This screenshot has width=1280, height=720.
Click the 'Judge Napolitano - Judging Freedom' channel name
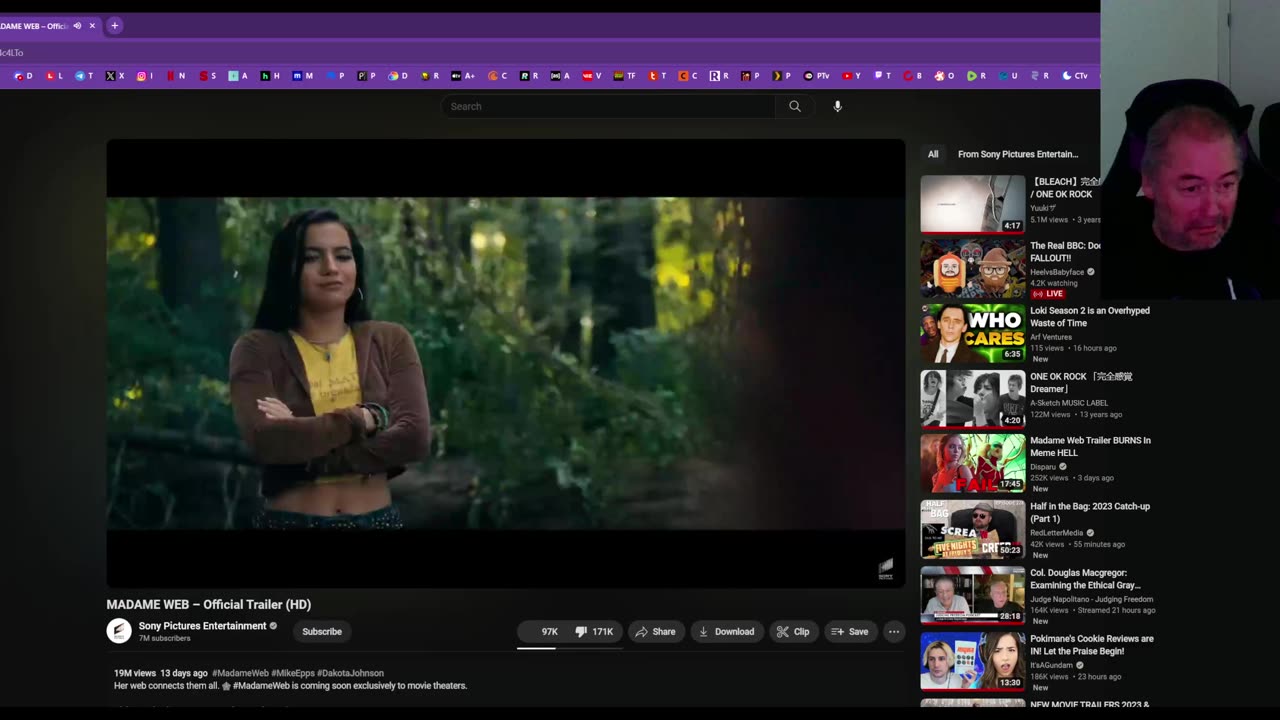click(x=1091, y=599)
